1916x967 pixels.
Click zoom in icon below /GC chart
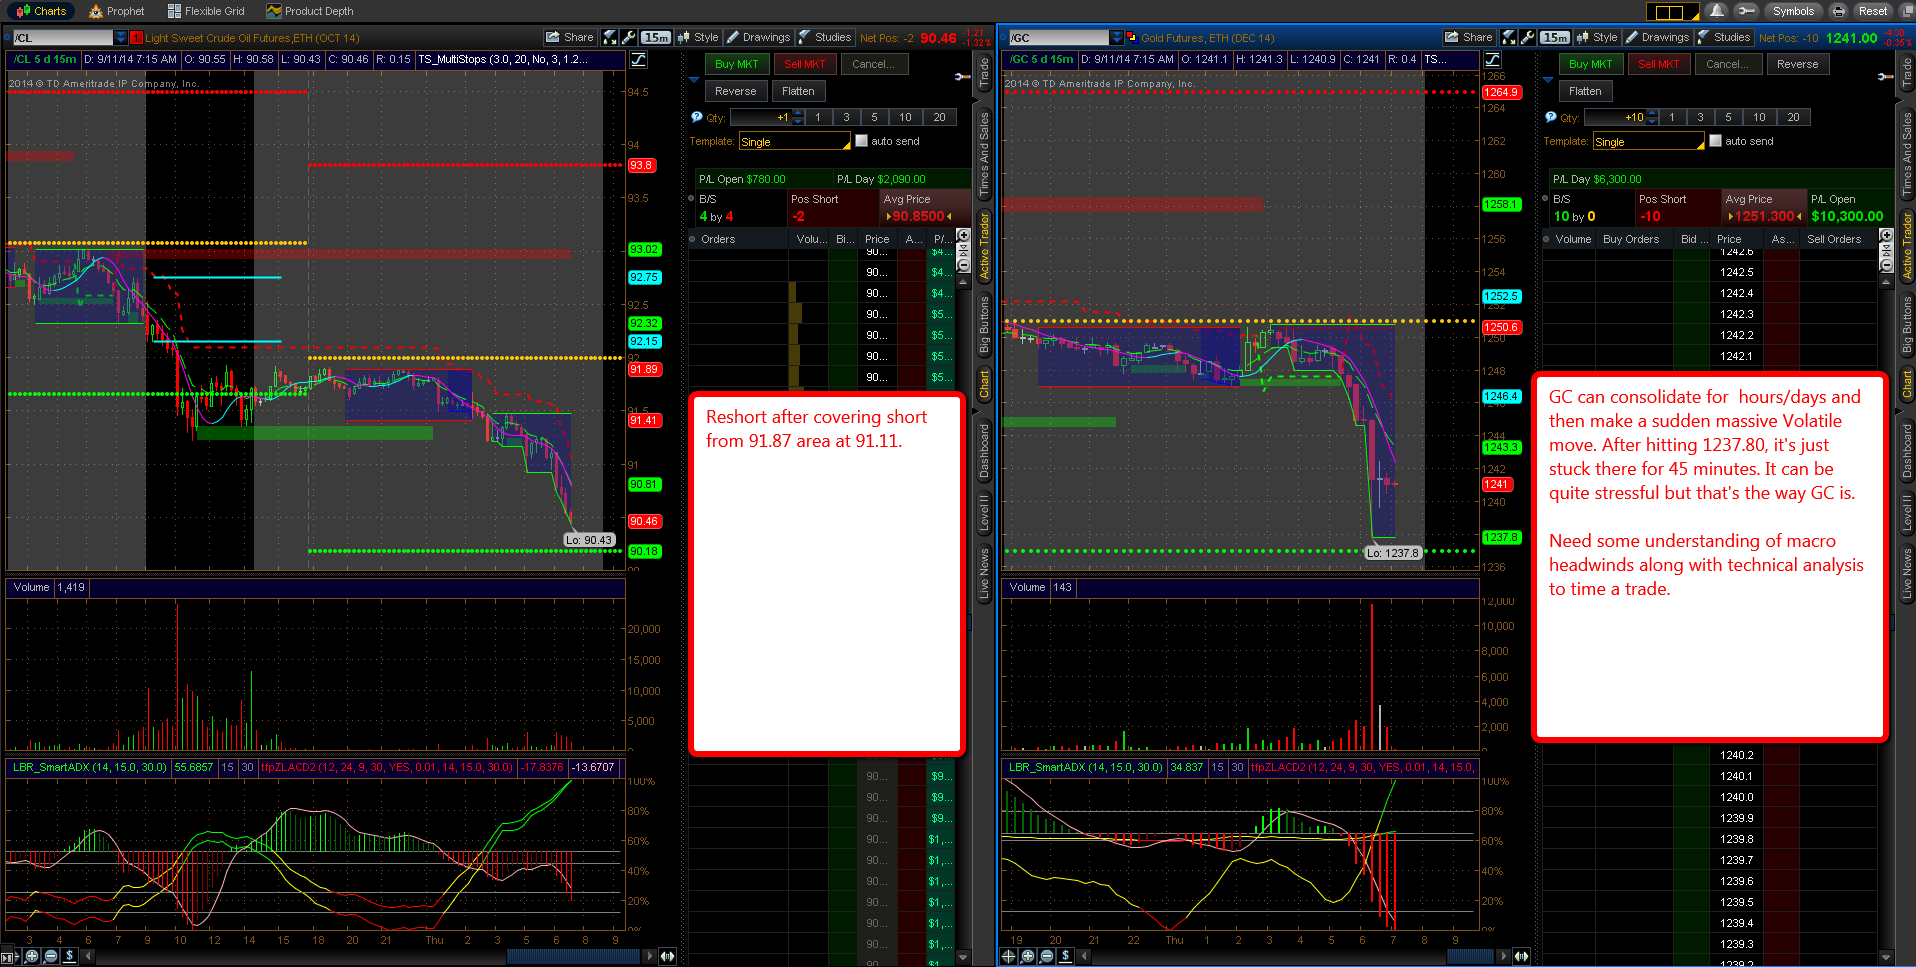(x=1028, y=956)
